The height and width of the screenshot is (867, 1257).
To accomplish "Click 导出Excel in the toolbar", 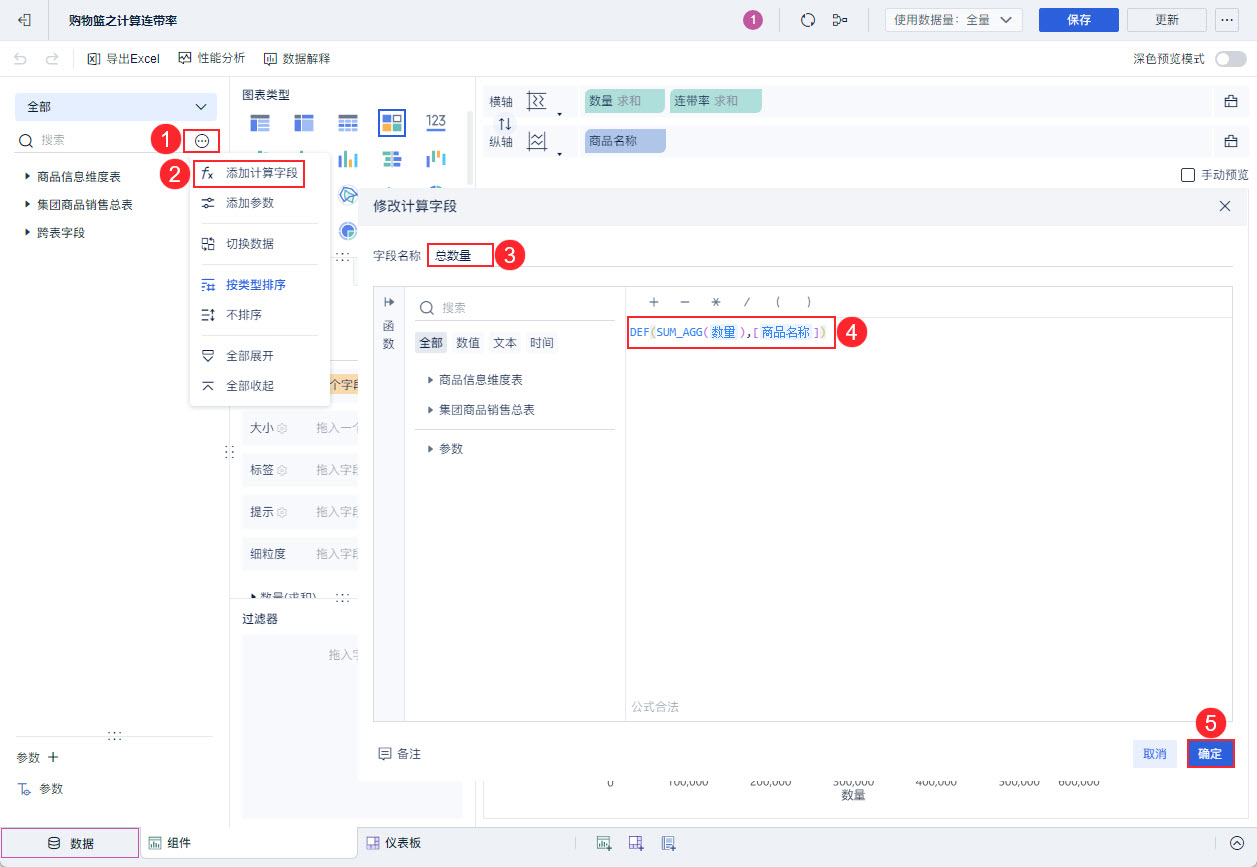I will click(124, 59).
